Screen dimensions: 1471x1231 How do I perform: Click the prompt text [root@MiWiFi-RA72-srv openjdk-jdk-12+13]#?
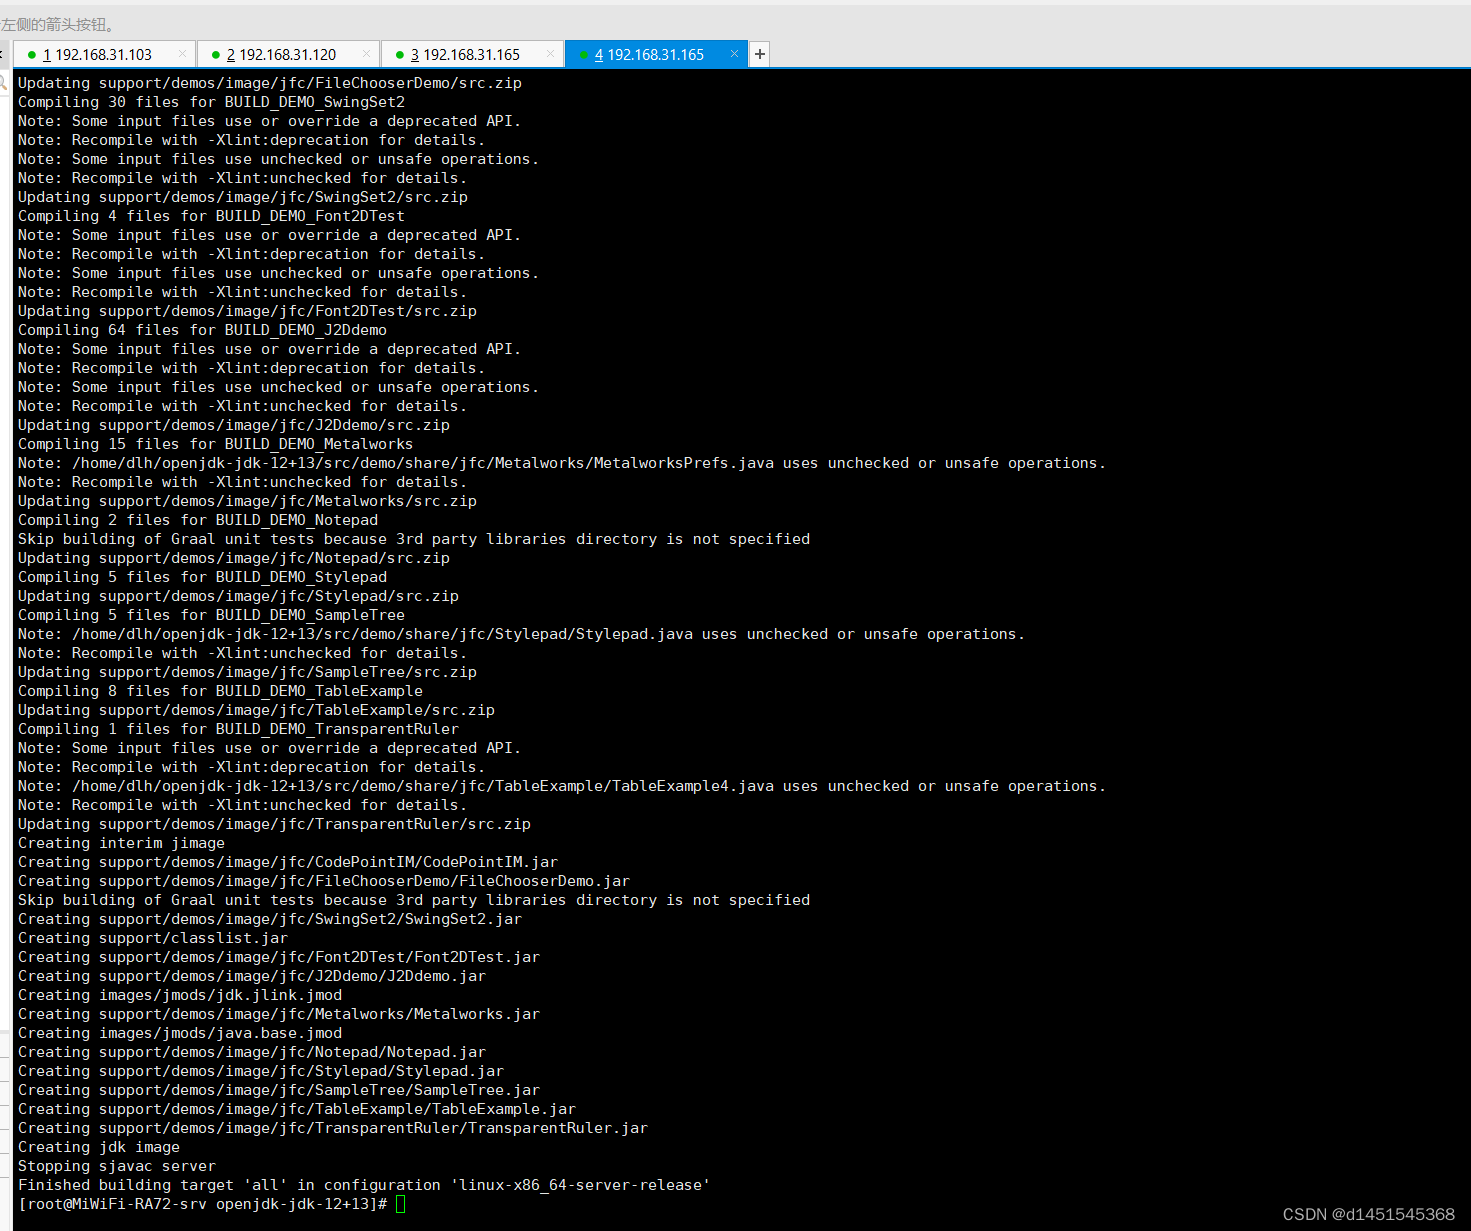point(203,1204)
